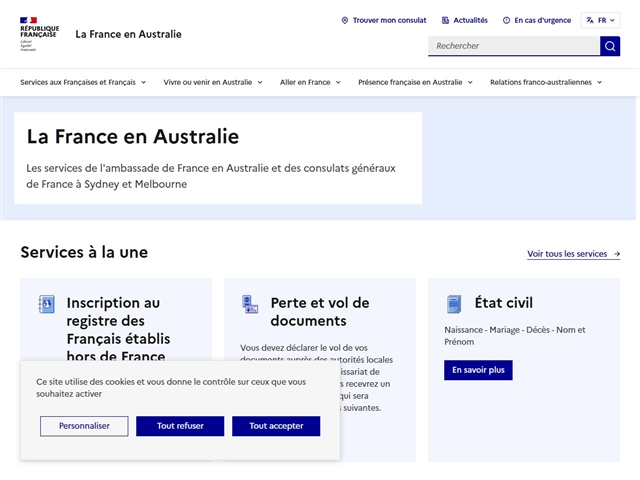Click the État civil document icon
The height and width of the screenshot is (480, 640).
(x=454, y=304)
